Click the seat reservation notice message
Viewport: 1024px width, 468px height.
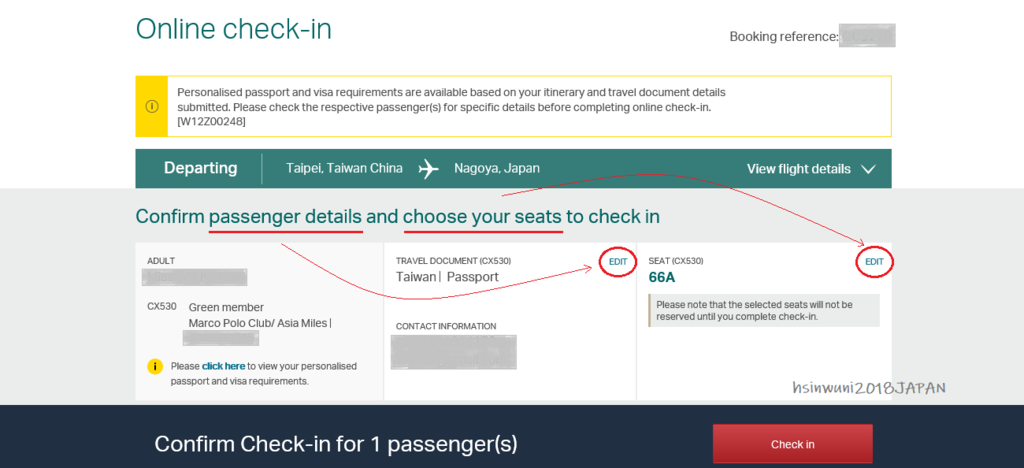(x=763, y=311)
